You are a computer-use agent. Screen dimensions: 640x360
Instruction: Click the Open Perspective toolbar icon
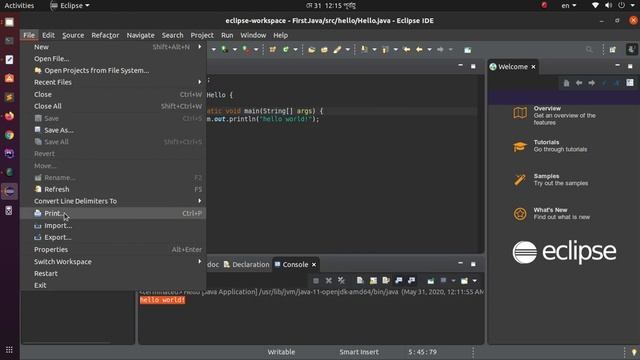[x=613, y=49]
